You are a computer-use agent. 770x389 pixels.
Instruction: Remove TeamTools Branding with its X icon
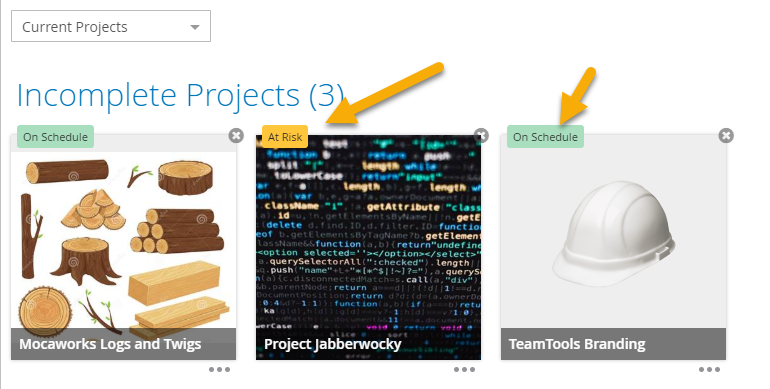(726, 135)
